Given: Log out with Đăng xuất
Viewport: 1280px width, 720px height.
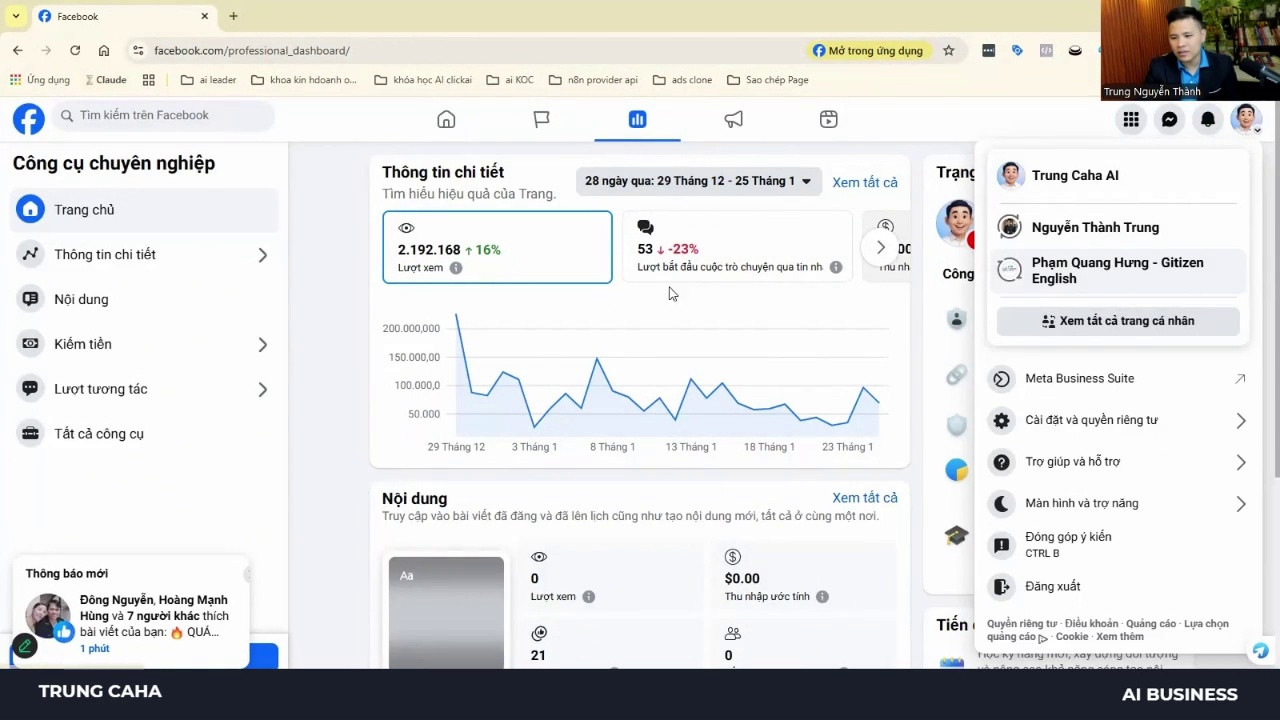Looking at the screenshot, I should 1117,587.
